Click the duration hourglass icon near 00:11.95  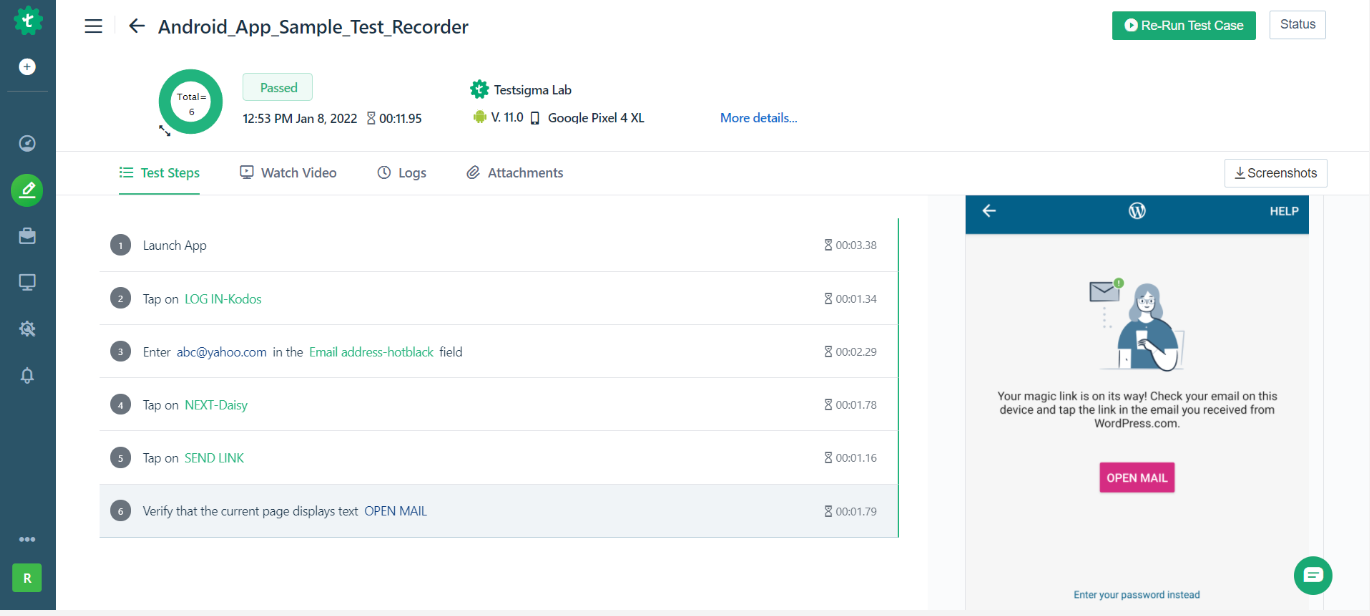tap(371, 118)
